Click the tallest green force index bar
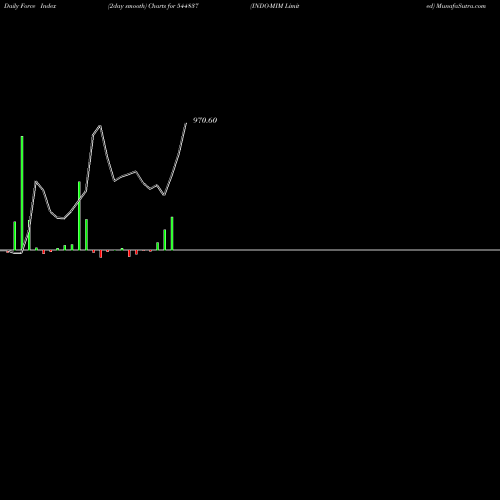Image resolution: width=500 pixels, height=500 pixels. [22, 193]
